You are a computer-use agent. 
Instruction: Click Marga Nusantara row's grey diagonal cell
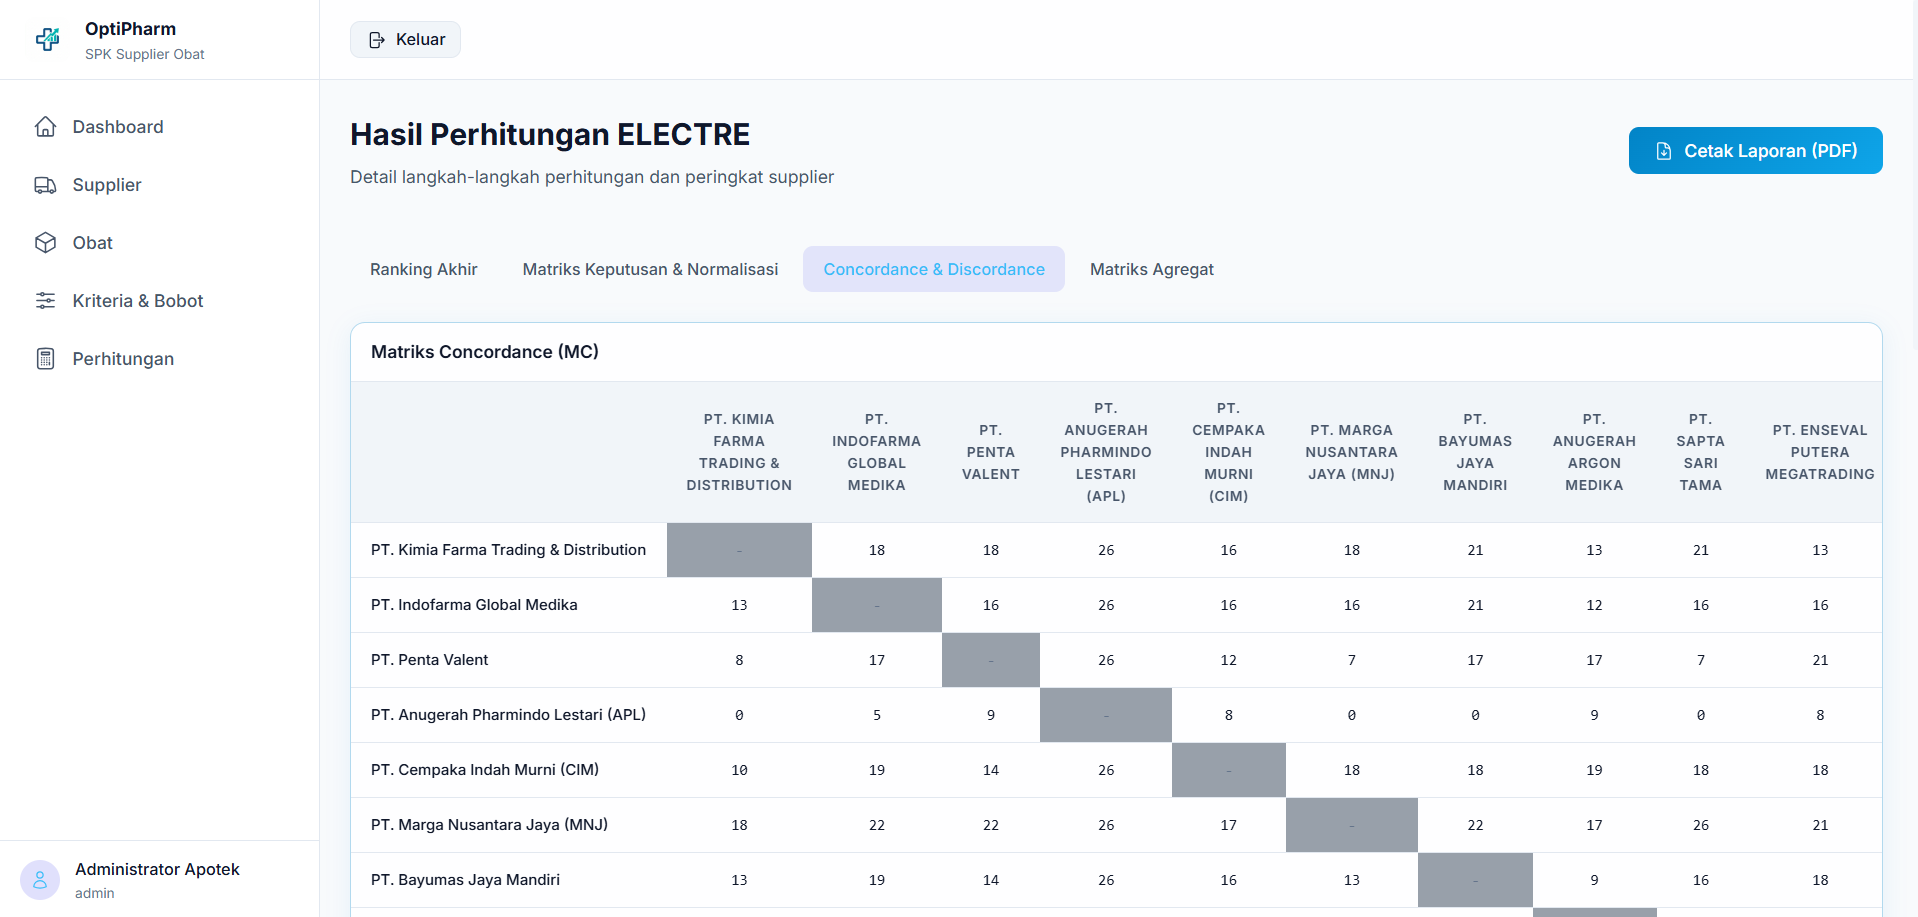pos(1352,825)
